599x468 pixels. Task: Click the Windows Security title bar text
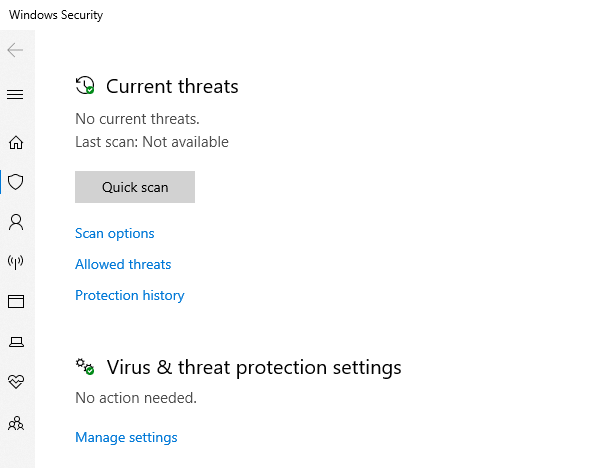(x=56, y=15)
